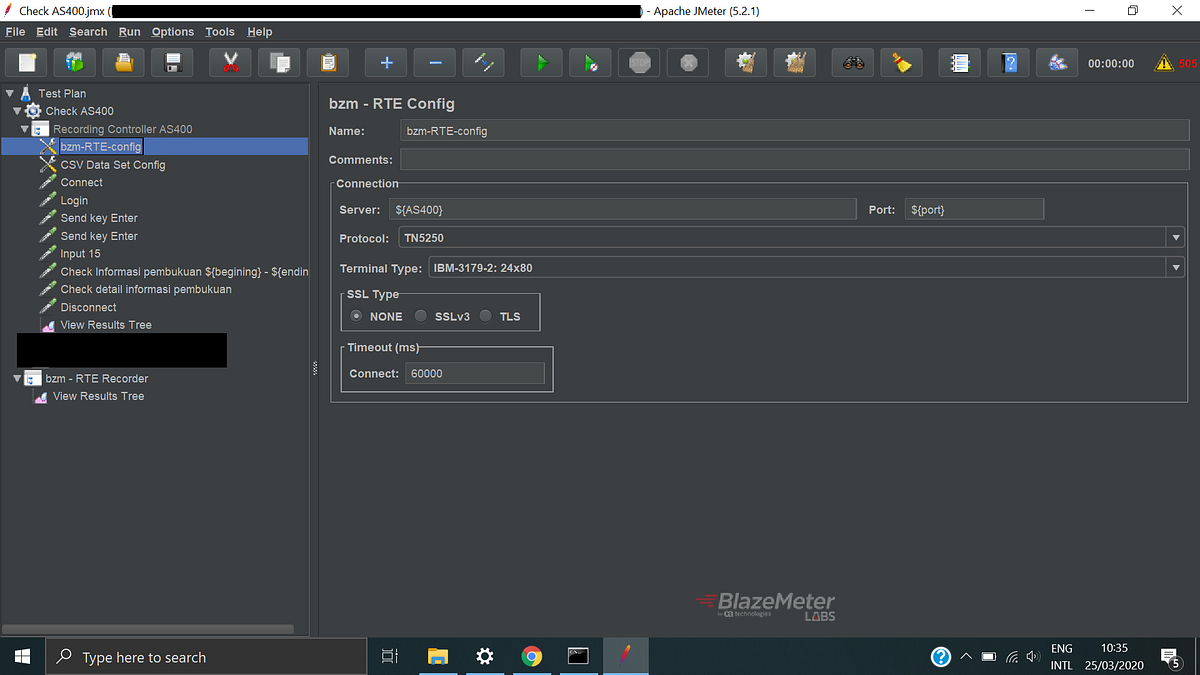The height and width of the screenshot is (675, 1200).
Task: Click the Help question mark toolbar icon
Action: coord(1009,63)
